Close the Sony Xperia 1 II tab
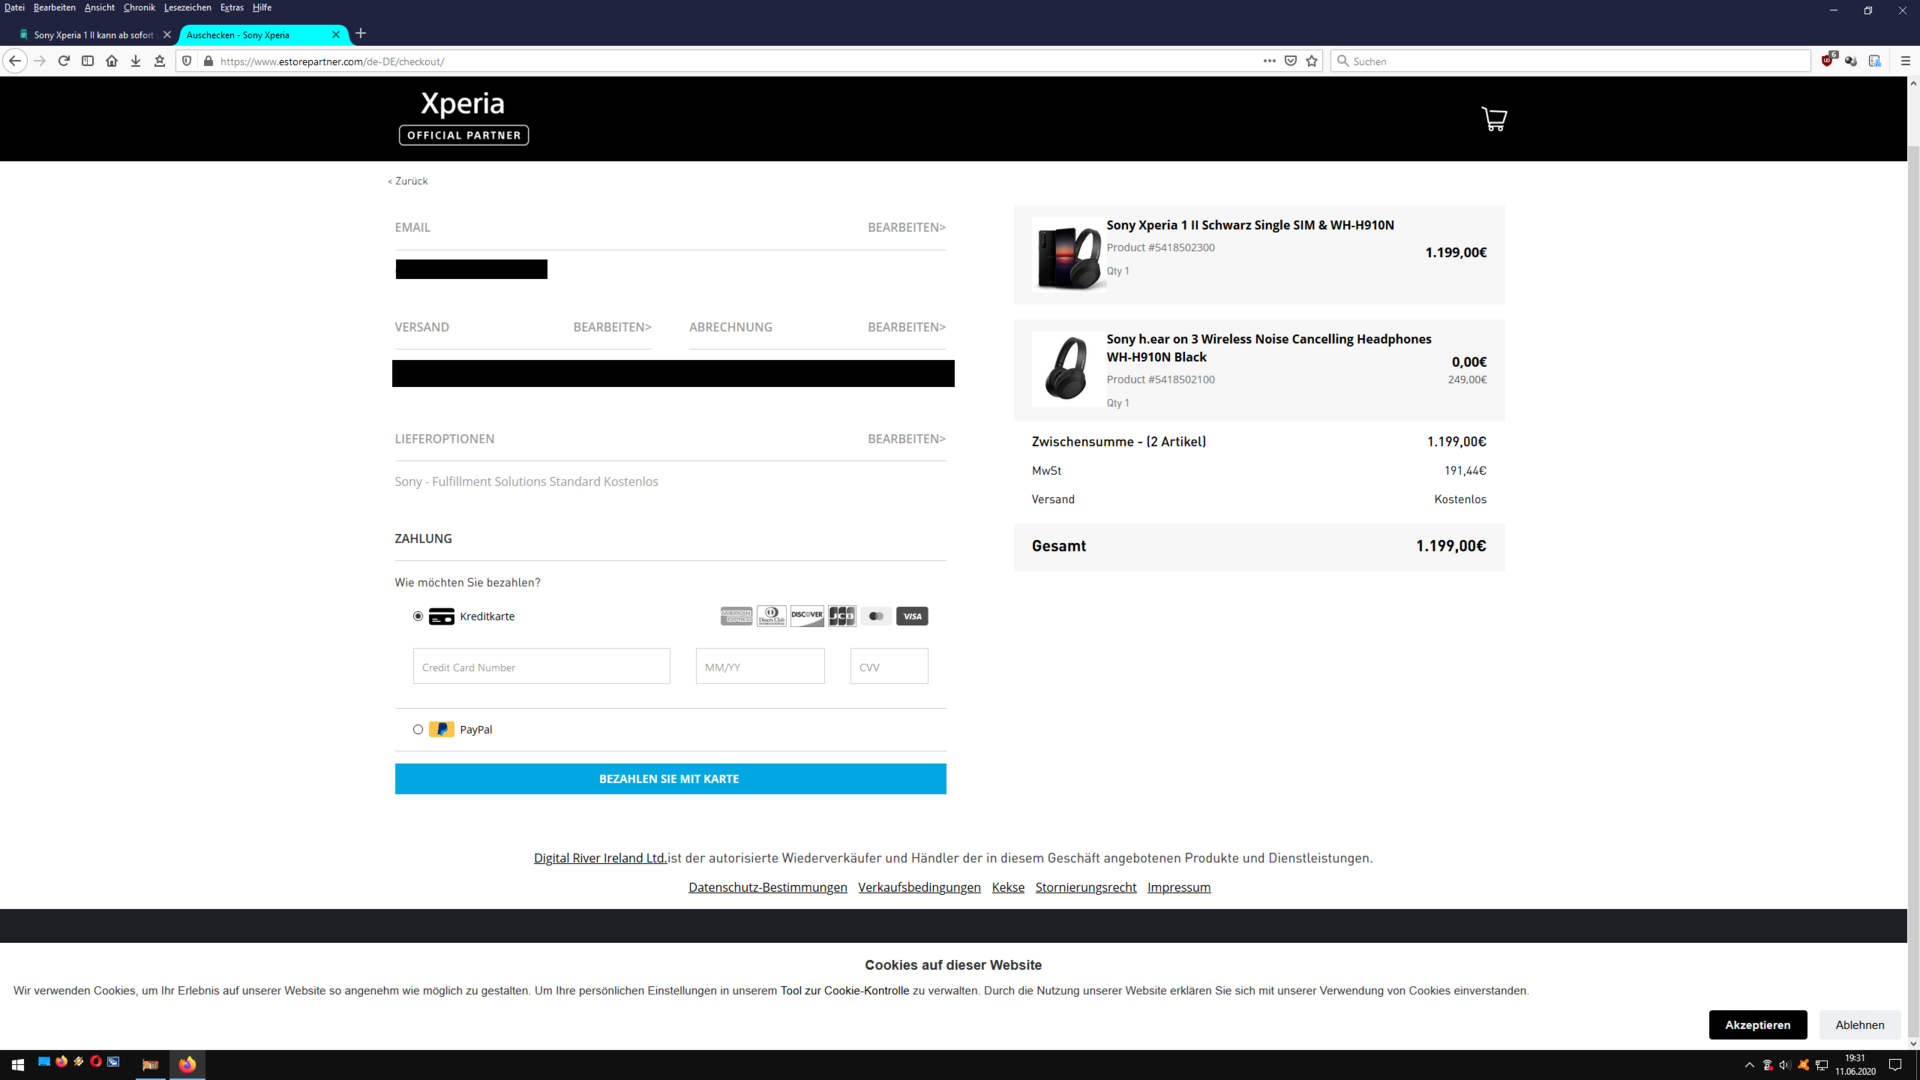 click(167, 35)
